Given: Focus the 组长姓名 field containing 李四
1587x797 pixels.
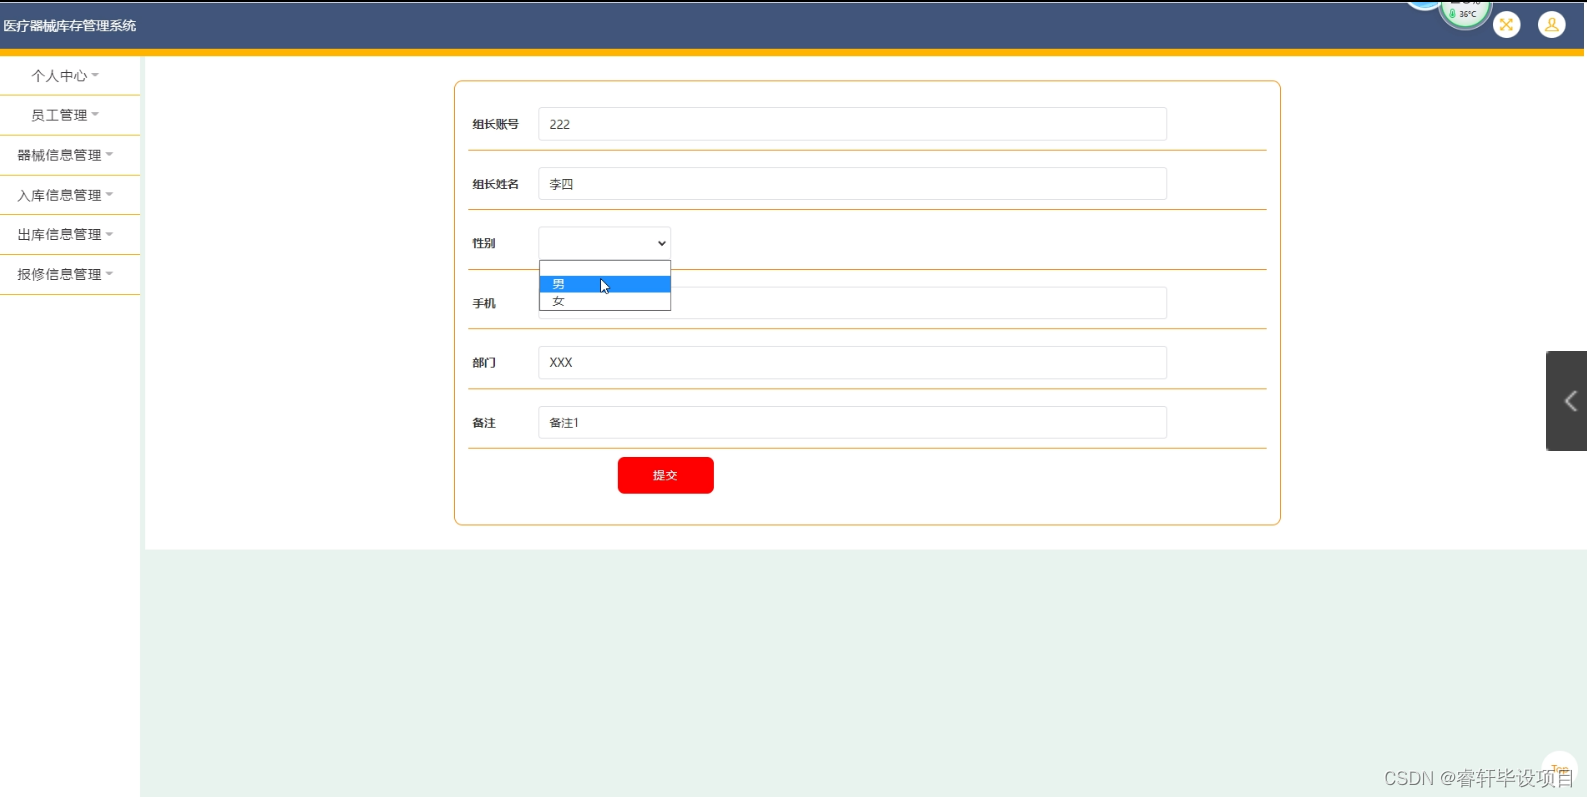Looking at the screenshot, I should (x=852, y=184).
